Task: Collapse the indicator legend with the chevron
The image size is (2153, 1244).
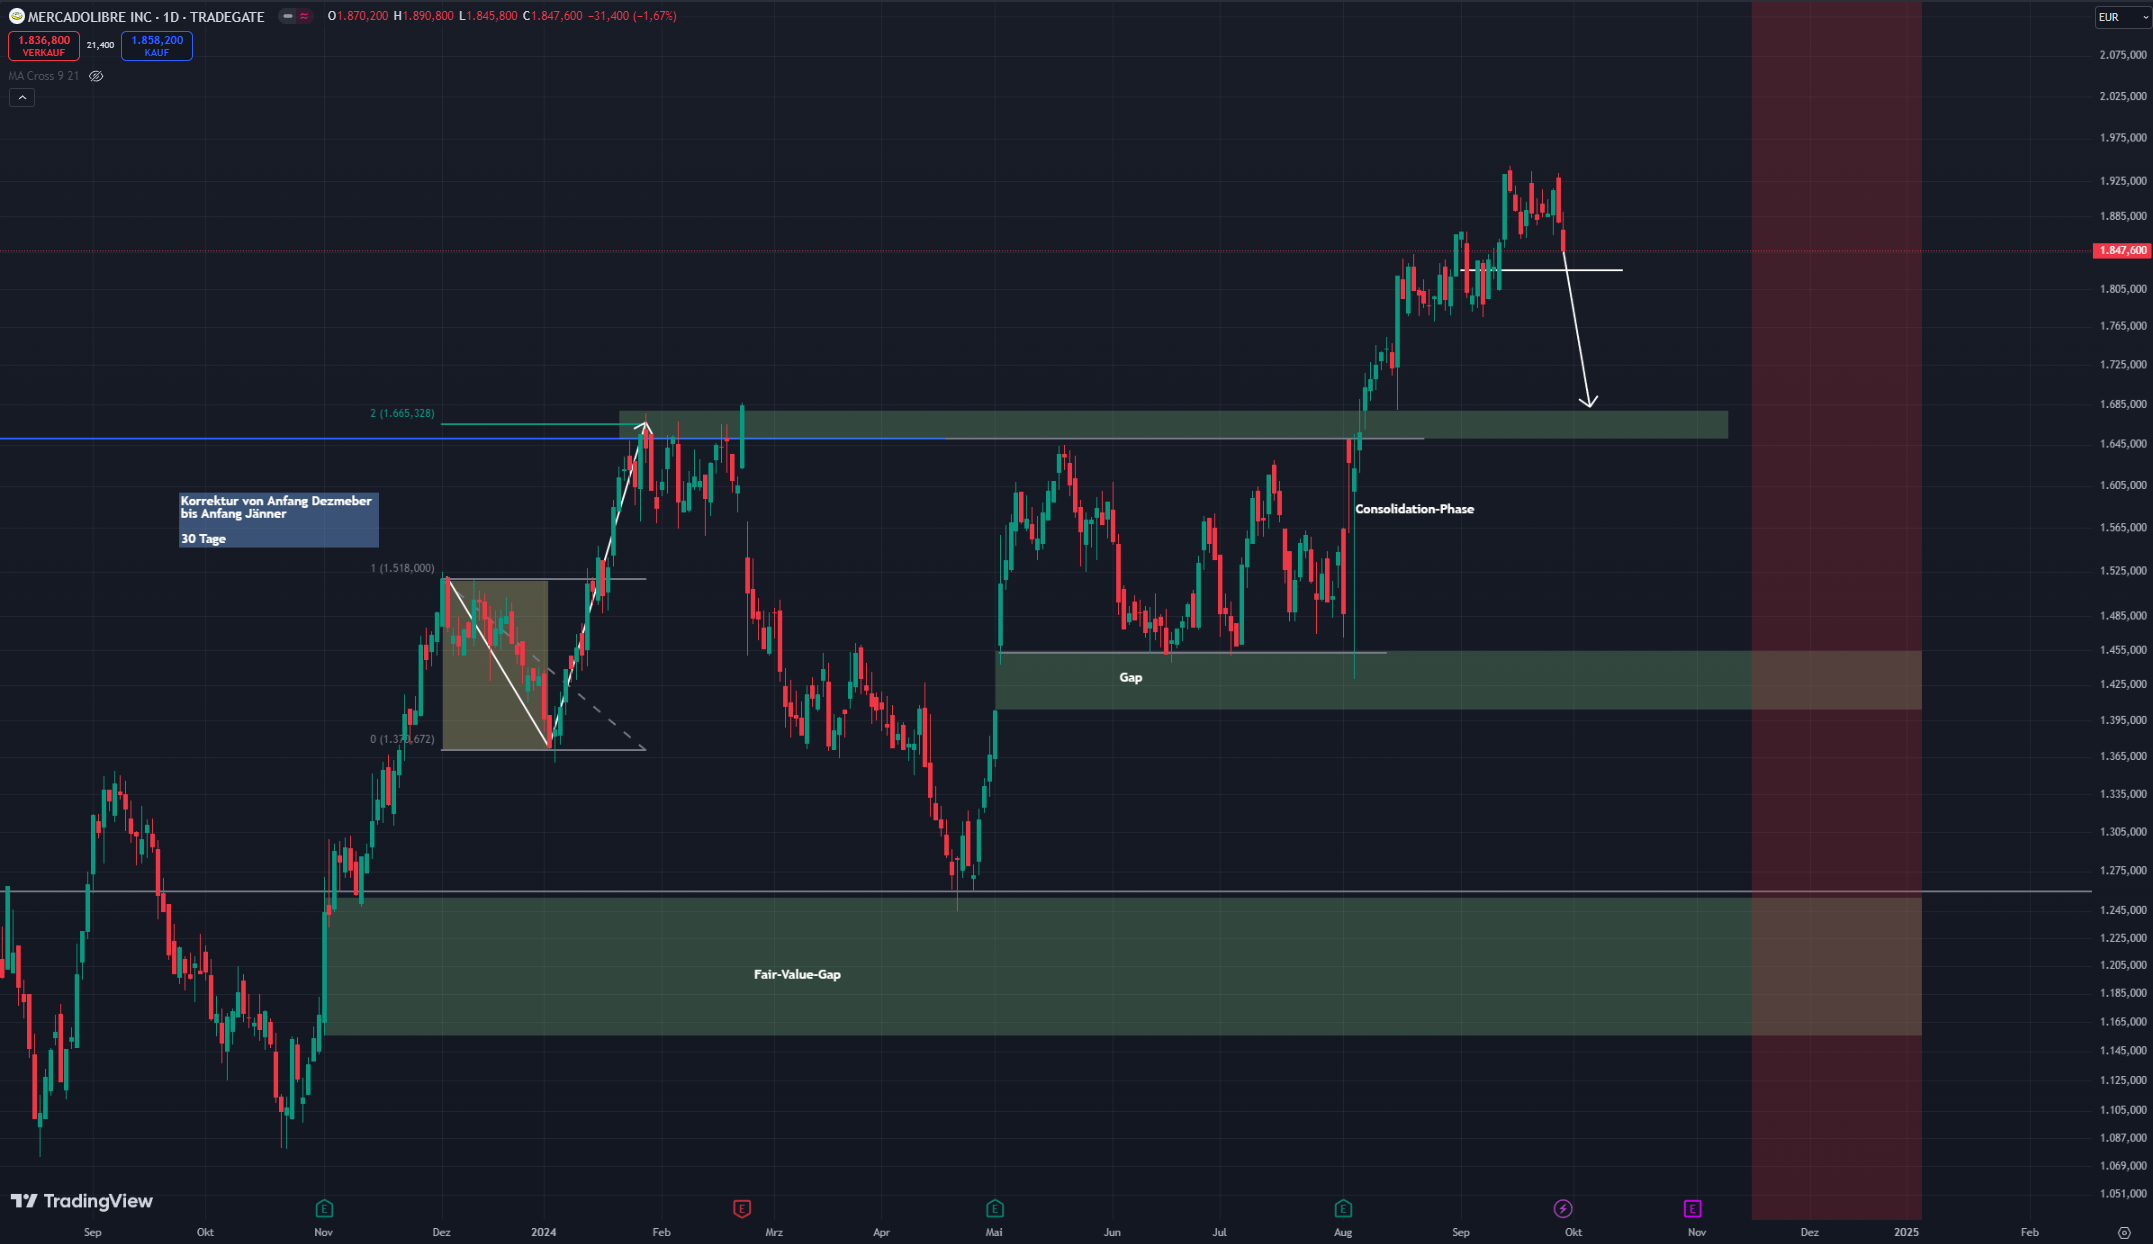Action: [22, 97]
